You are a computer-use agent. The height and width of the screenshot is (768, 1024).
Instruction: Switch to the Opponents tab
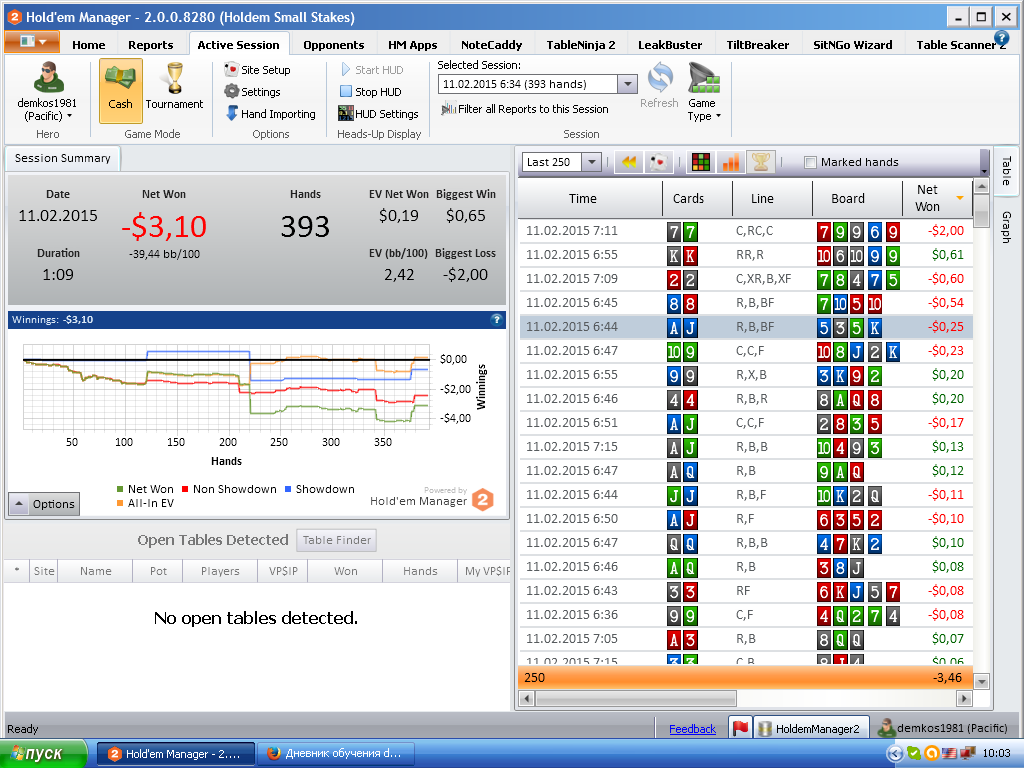click(x=334, y=45)
